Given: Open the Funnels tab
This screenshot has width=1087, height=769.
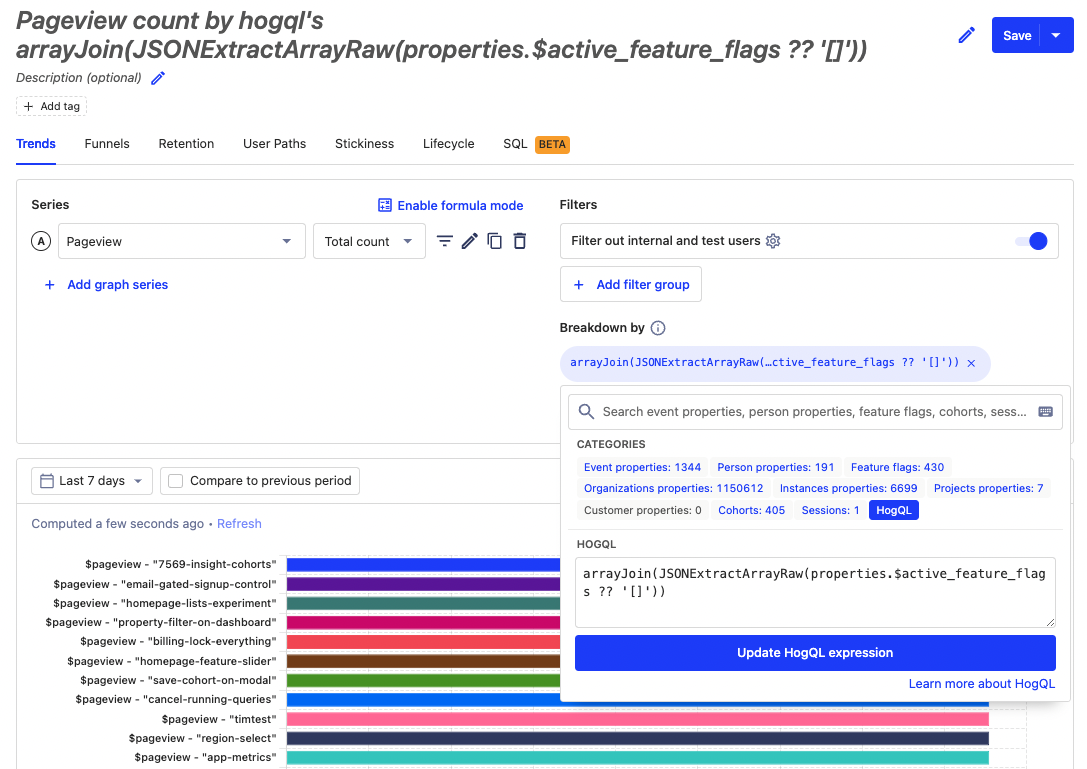Looking at the screenshot, I should point(107,144).
